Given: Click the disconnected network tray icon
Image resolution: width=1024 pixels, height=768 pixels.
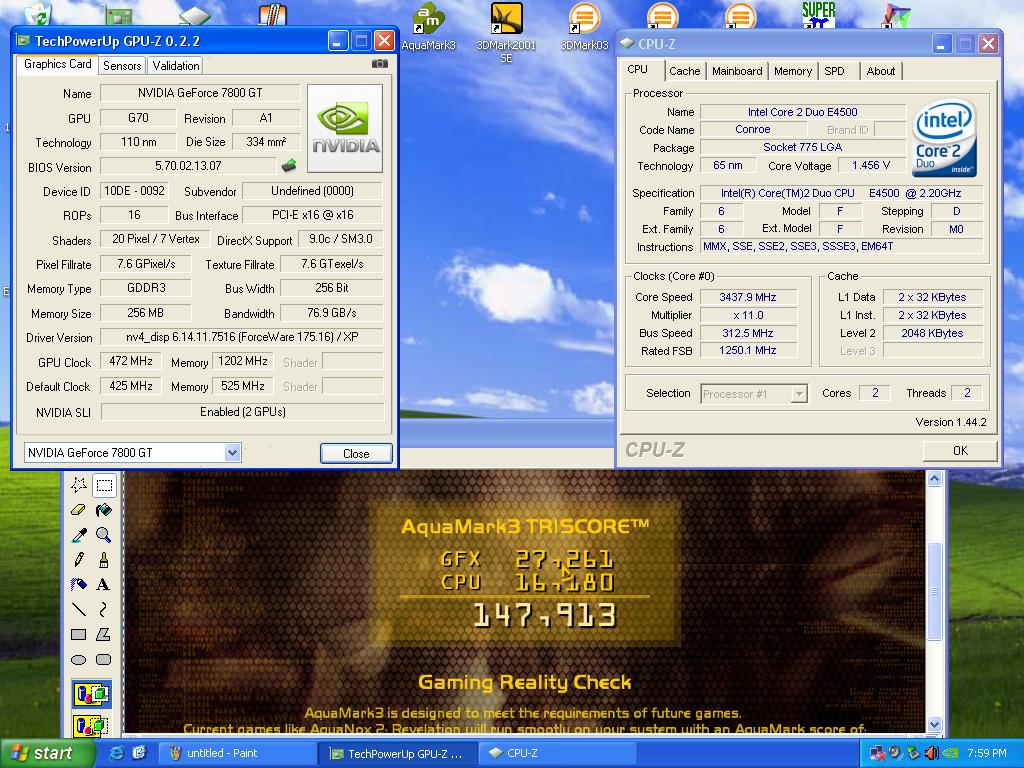Looking at the screenshot, I should (x=878, y=753).
